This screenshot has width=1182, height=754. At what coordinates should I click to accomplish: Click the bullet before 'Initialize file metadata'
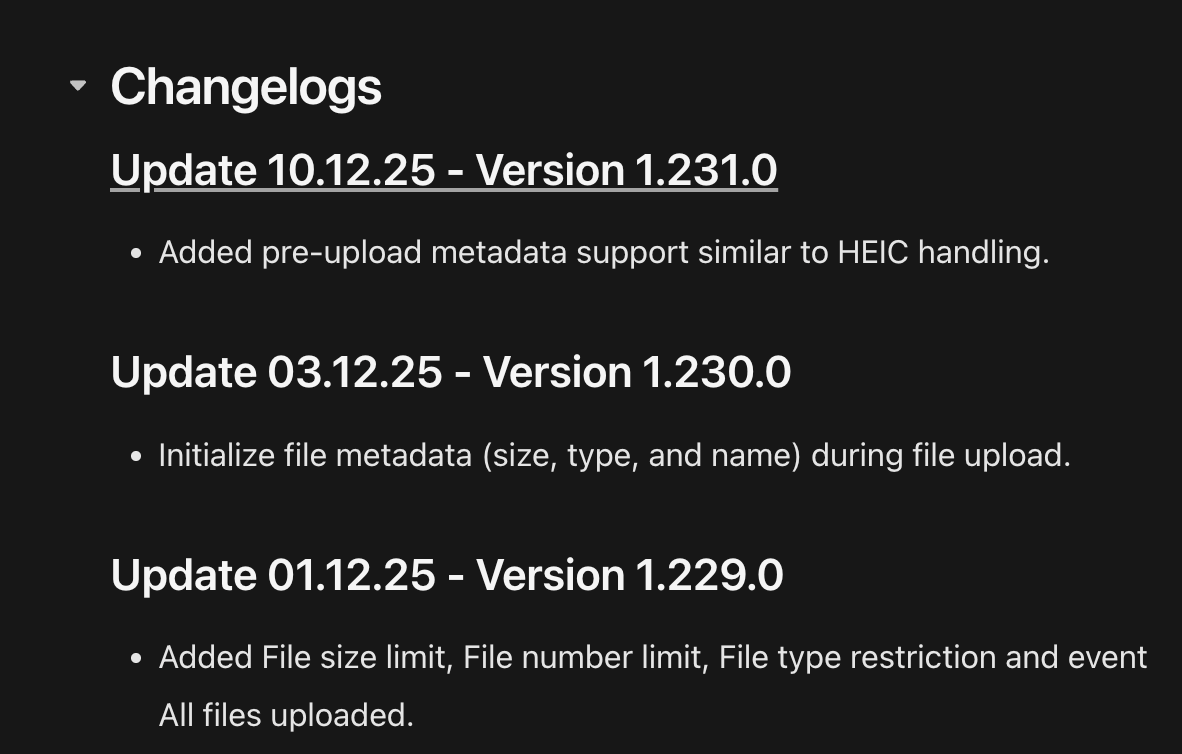137,457
